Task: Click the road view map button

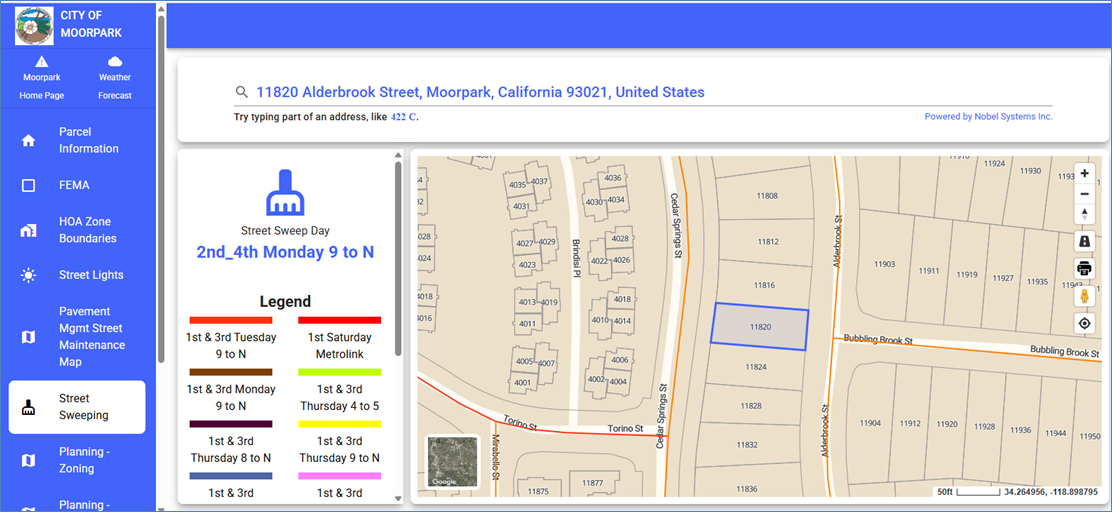Action: pyautogui.click(x=1085, y=242)
